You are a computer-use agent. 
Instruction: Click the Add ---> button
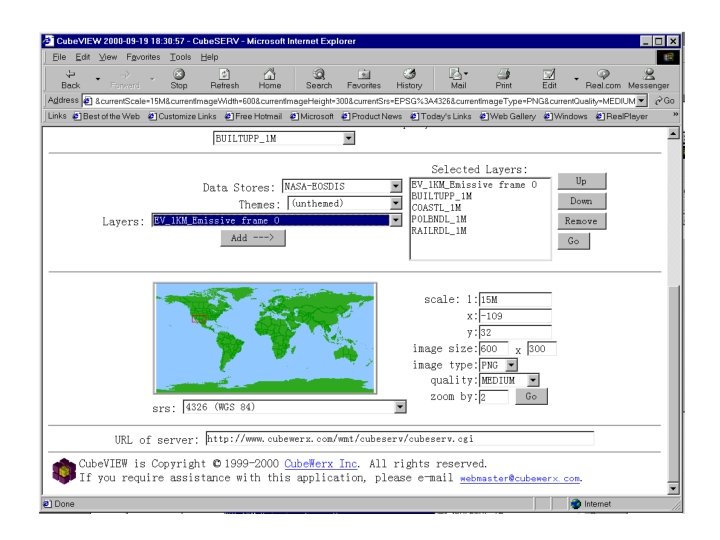pos(253,238)
